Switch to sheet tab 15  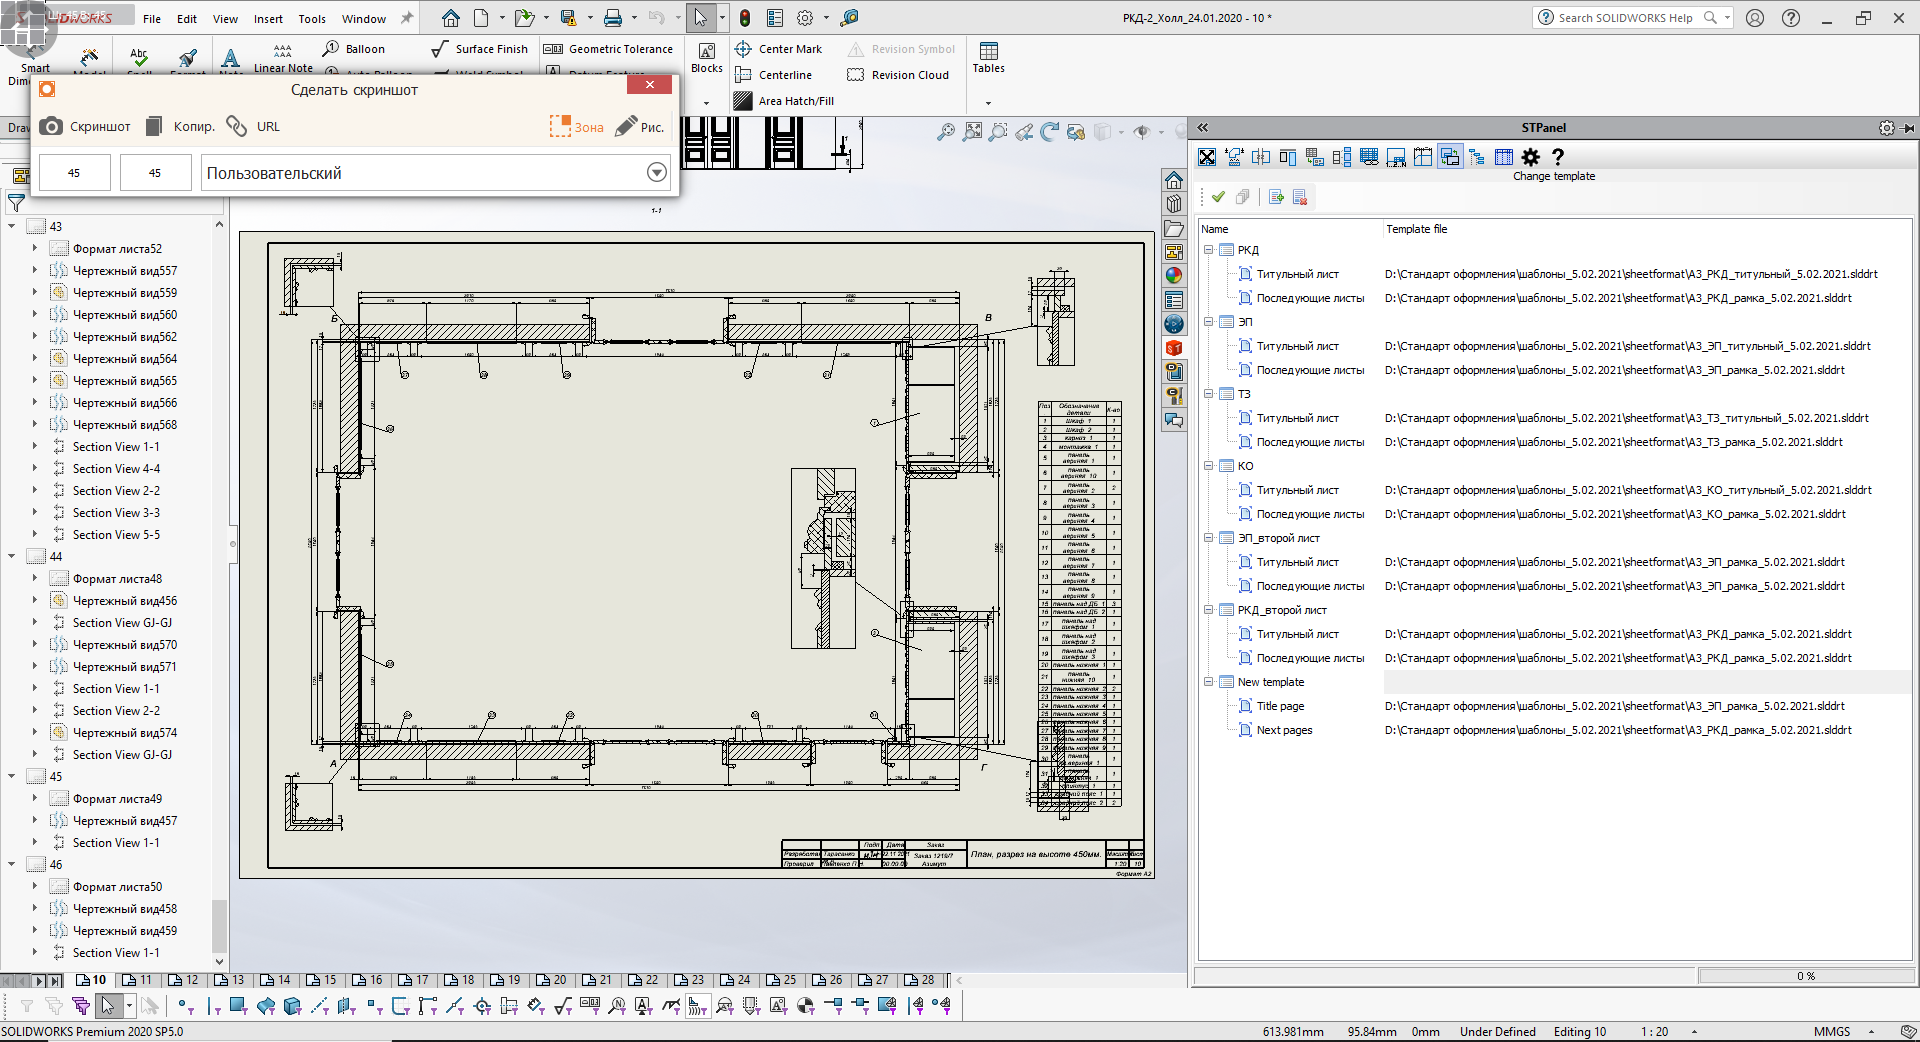[322, 980]
